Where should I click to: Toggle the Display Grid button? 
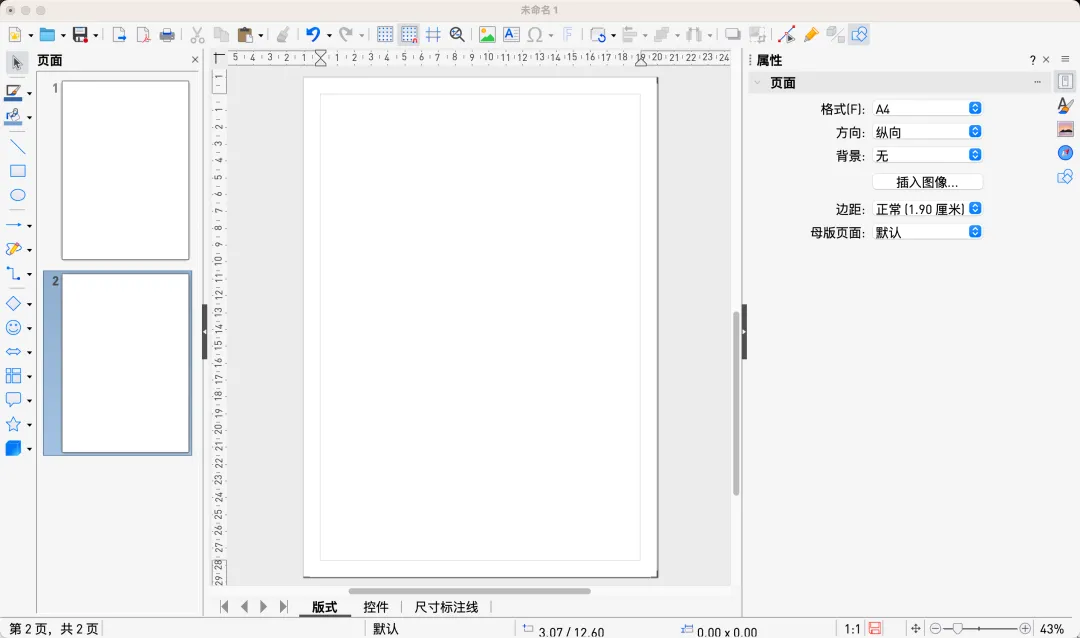[x=385, y=34]
